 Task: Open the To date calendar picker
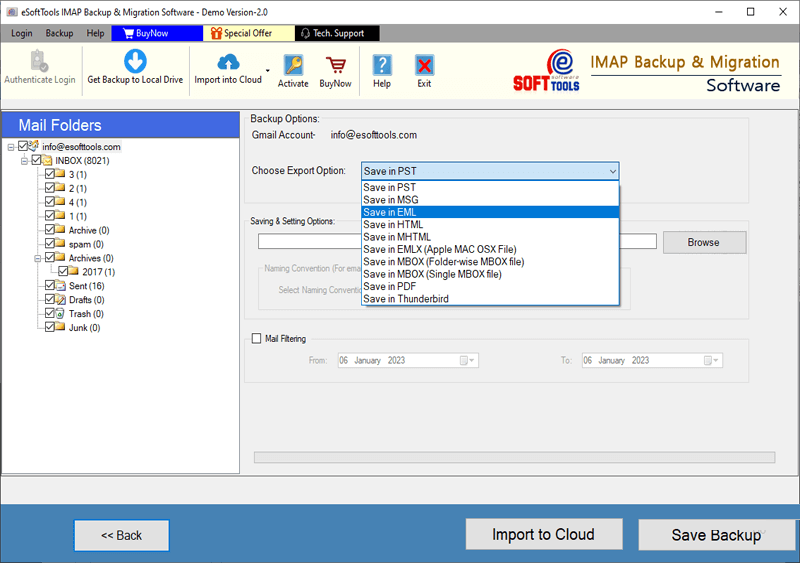[711, 360]
